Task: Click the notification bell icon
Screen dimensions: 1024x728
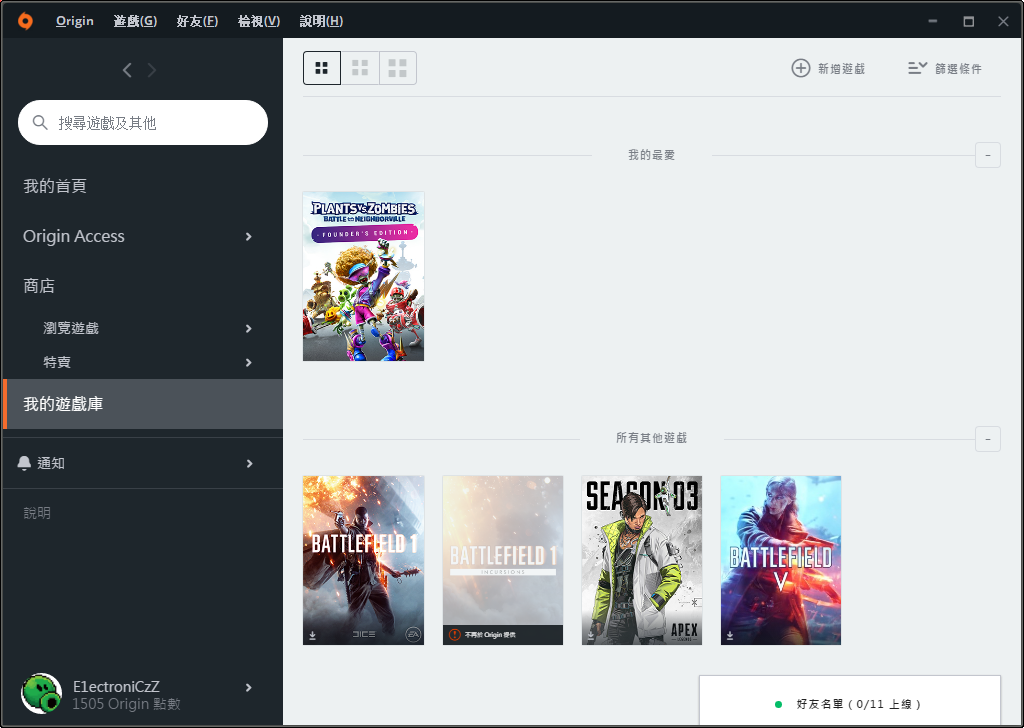Action: click(x=24, y=463)
